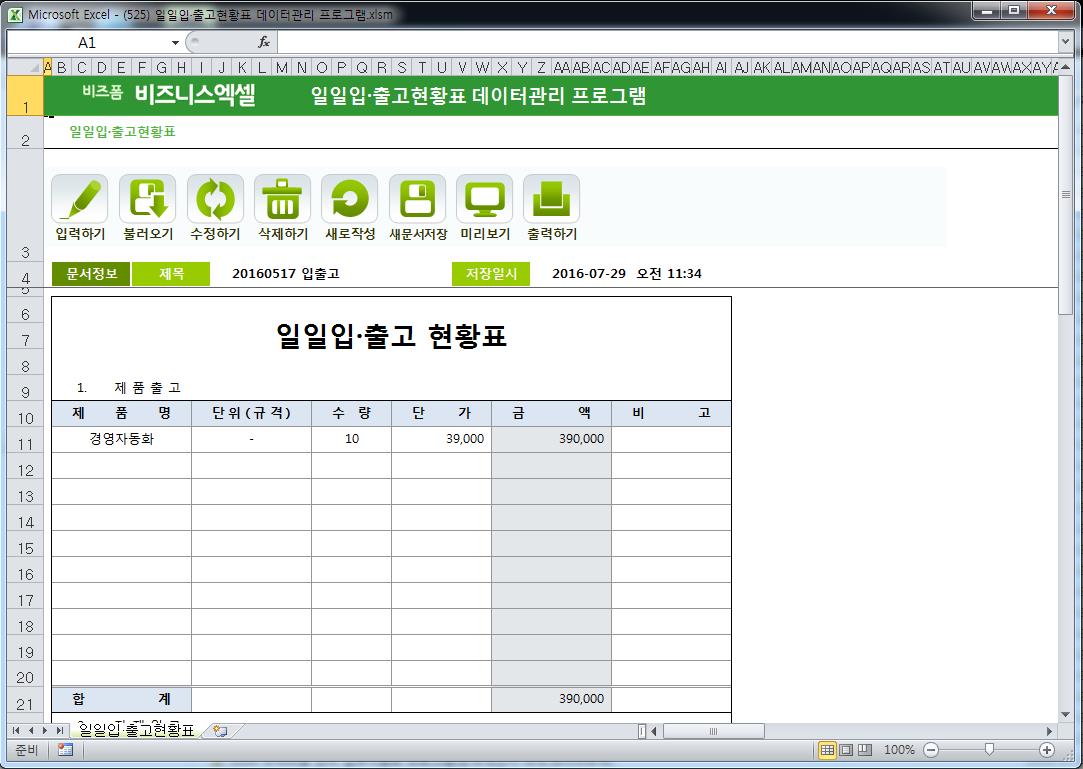The width and height of the screenshot is (1083, 769).
Task: Click the 수정하기 refresh arrows icon
Action: click(x=215, y=199)
